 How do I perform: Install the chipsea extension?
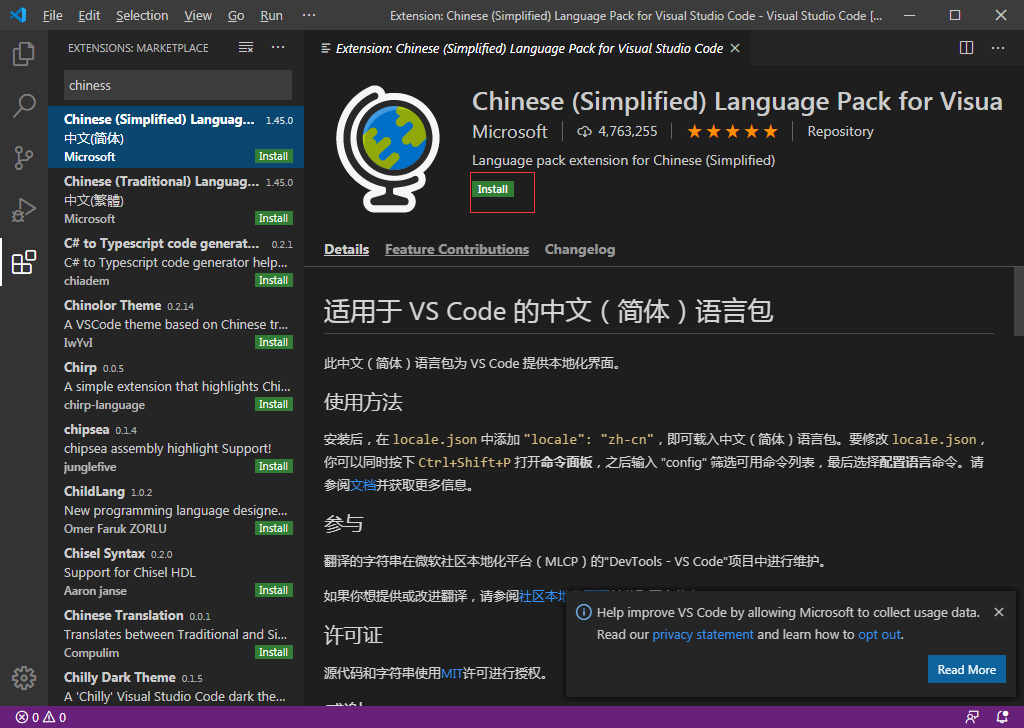tap(274, 467)
